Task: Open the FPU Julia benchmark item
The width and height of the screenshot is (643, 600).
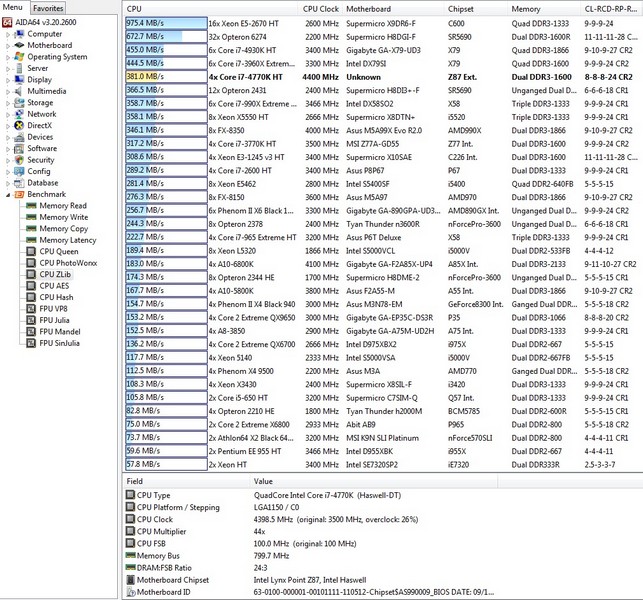Action: (x=48, y=320)
